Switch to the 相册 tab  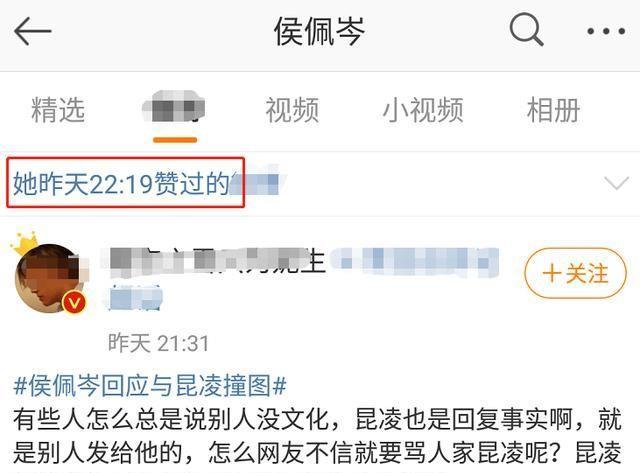point(553,110)
